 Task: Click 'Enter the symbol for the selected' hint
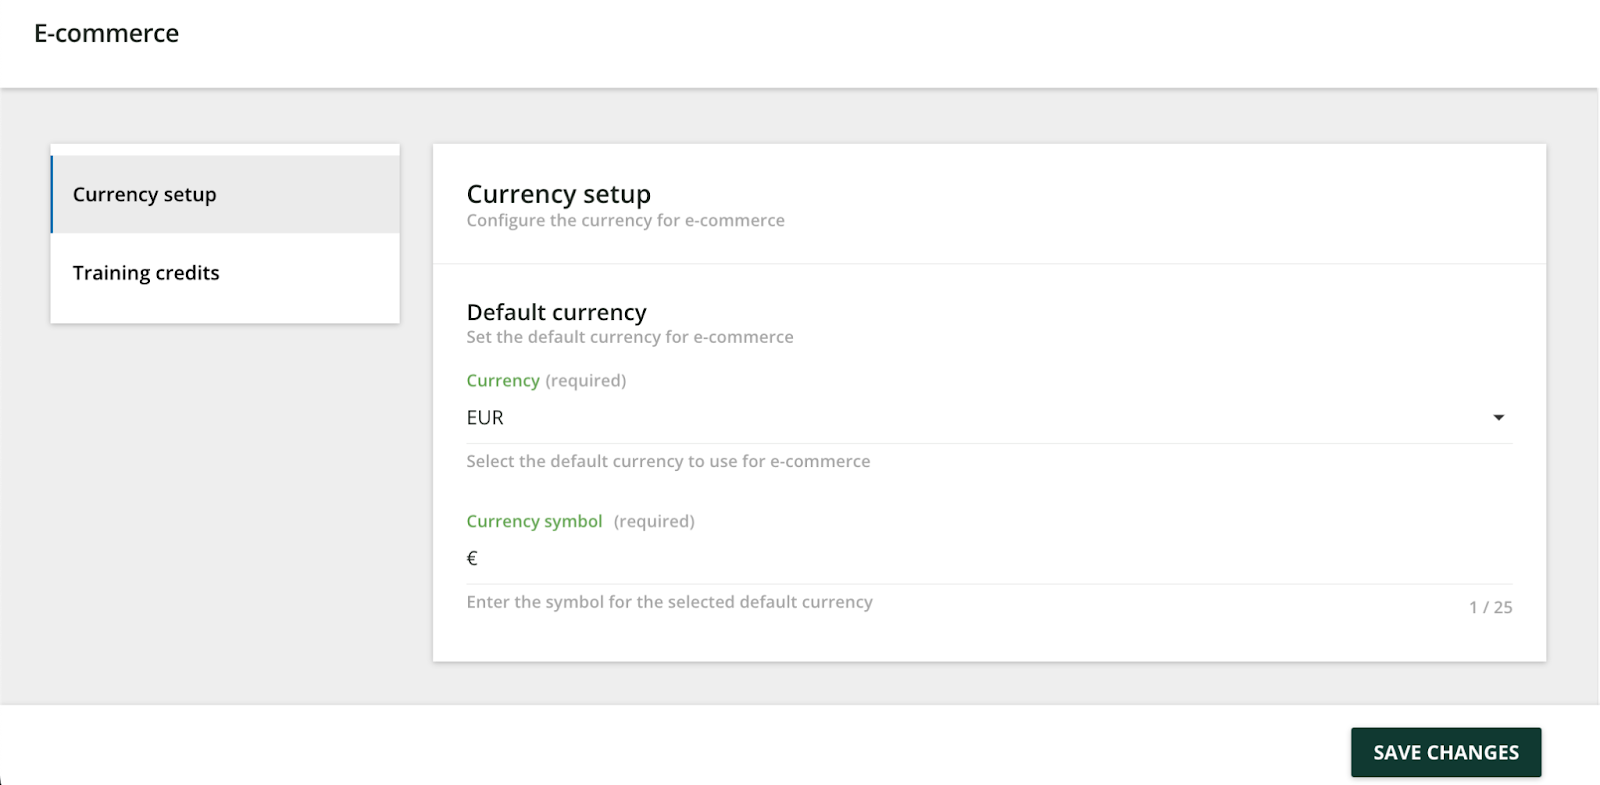(669, 602)
